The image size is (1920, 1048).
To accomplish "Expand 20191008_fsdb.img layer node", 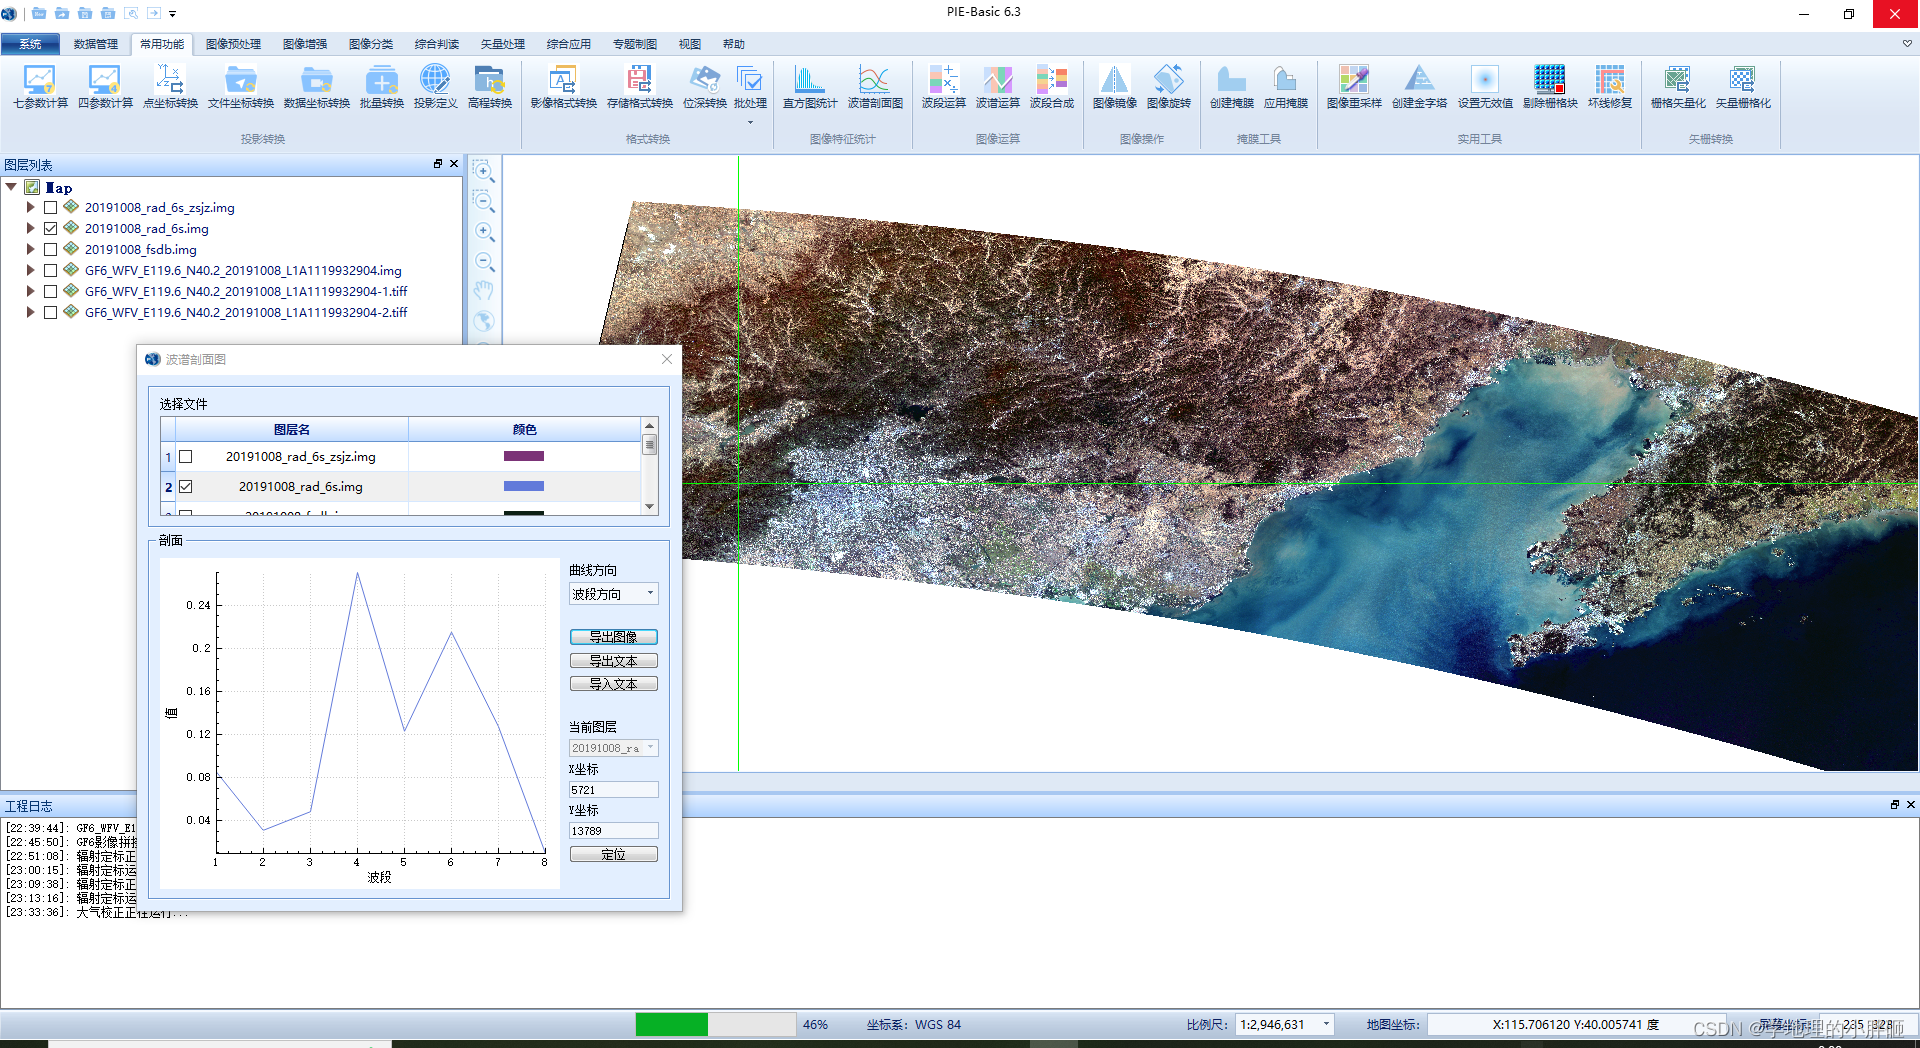I will click(x=30, y=250).
